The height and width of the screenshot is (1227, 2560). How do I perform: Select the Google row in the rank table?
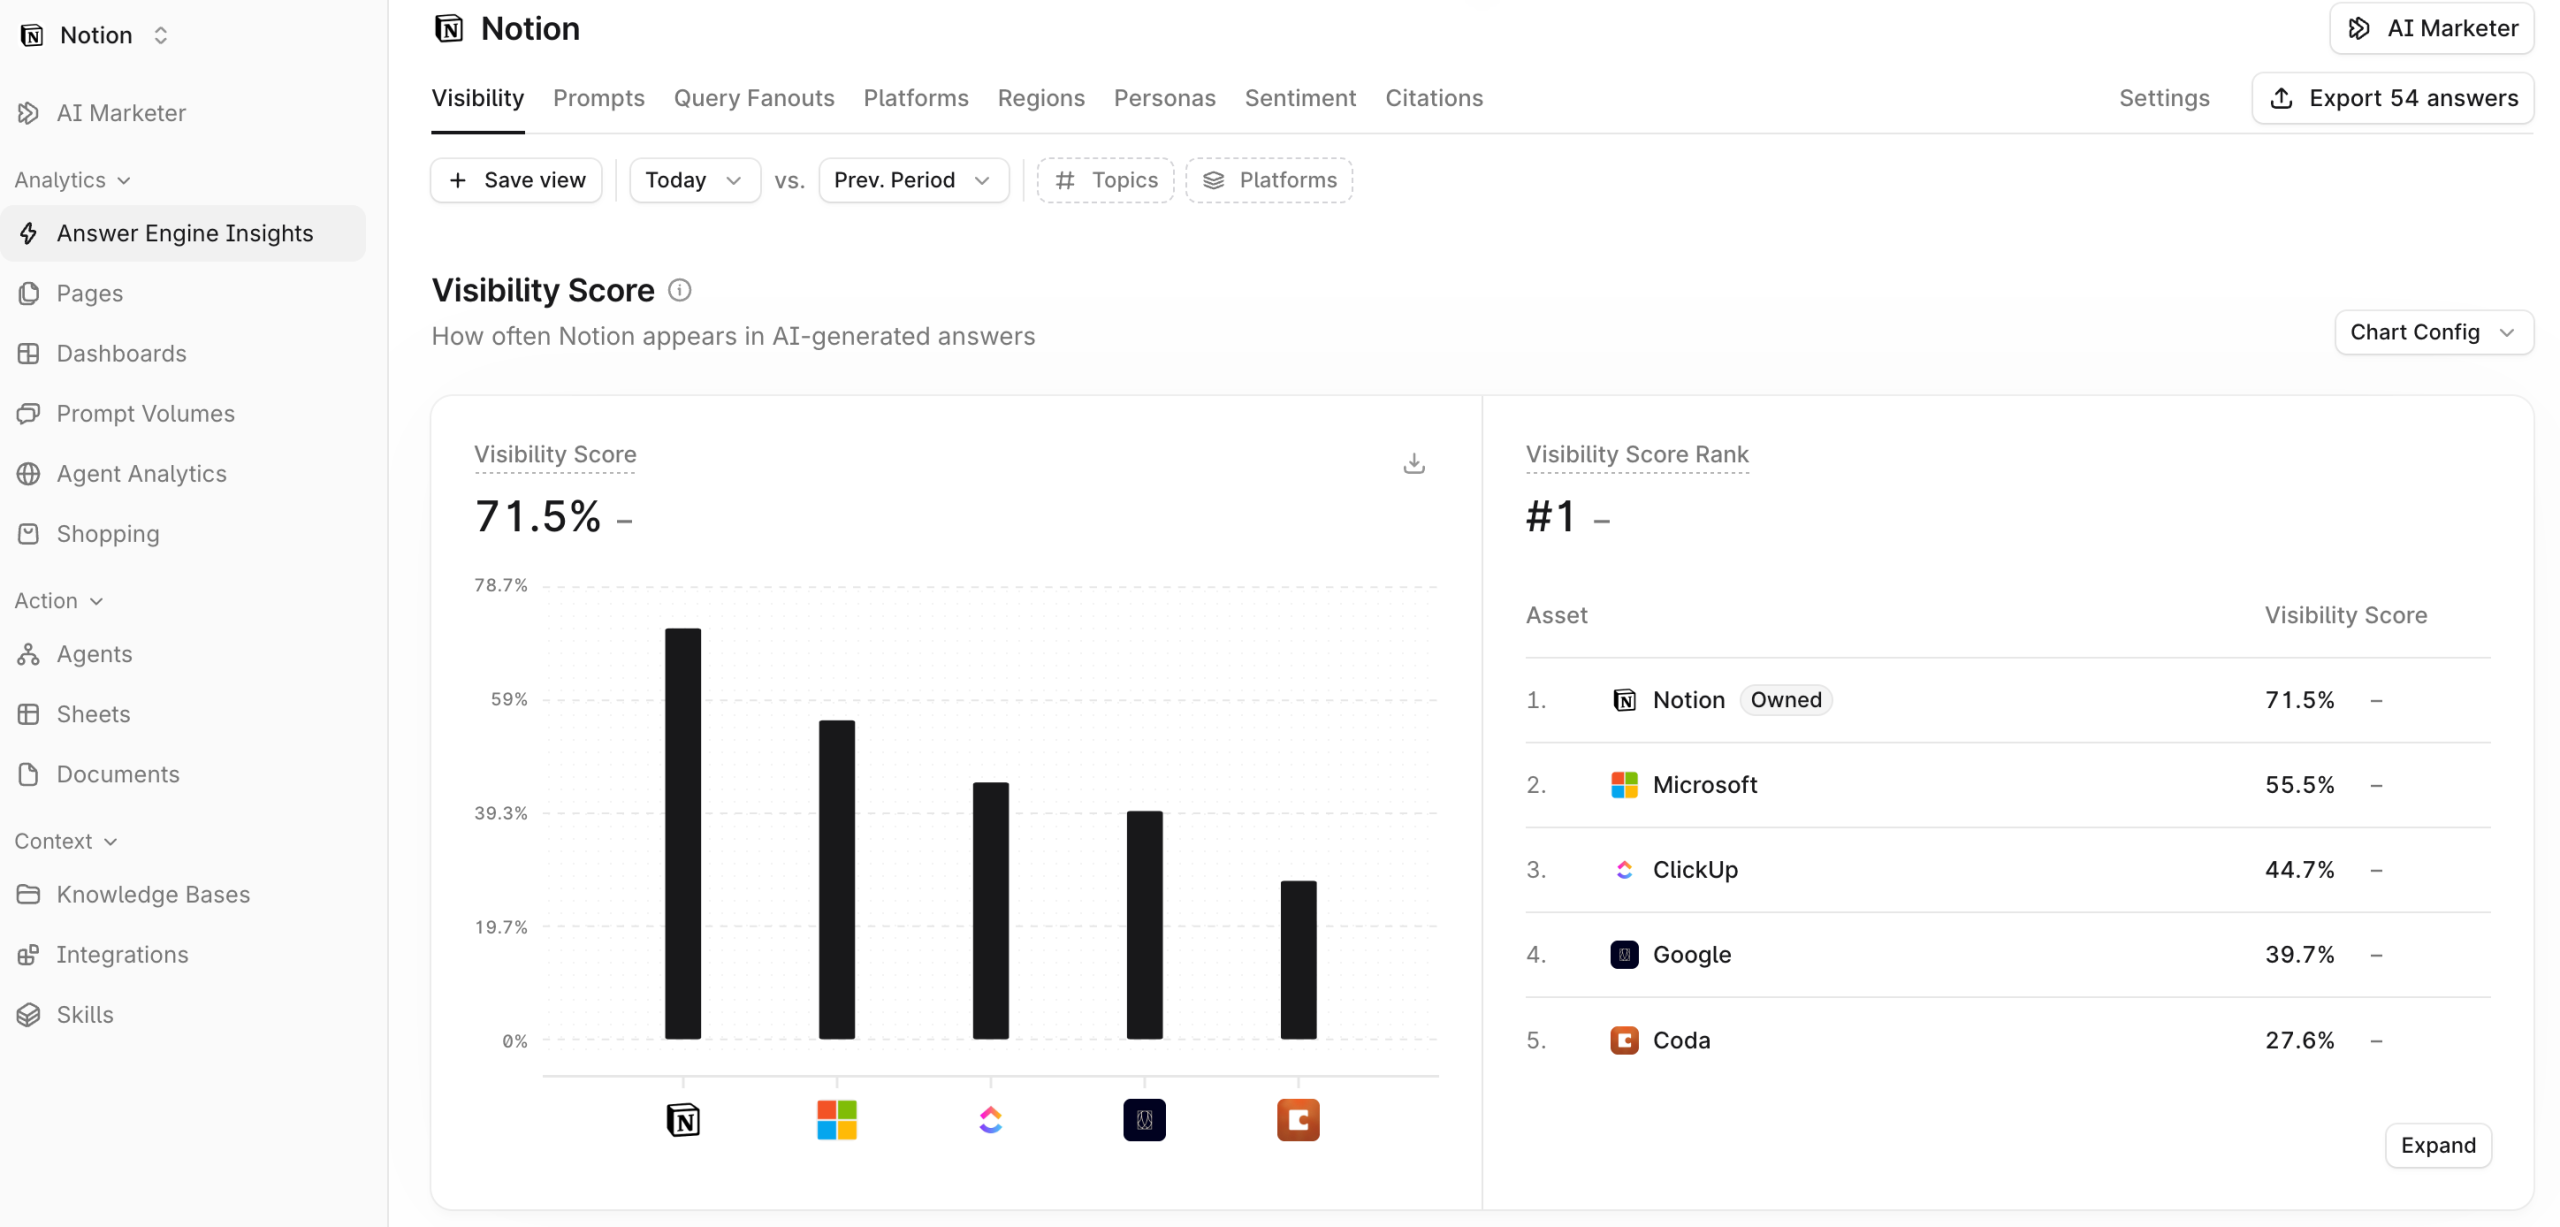pos(2008,955)
